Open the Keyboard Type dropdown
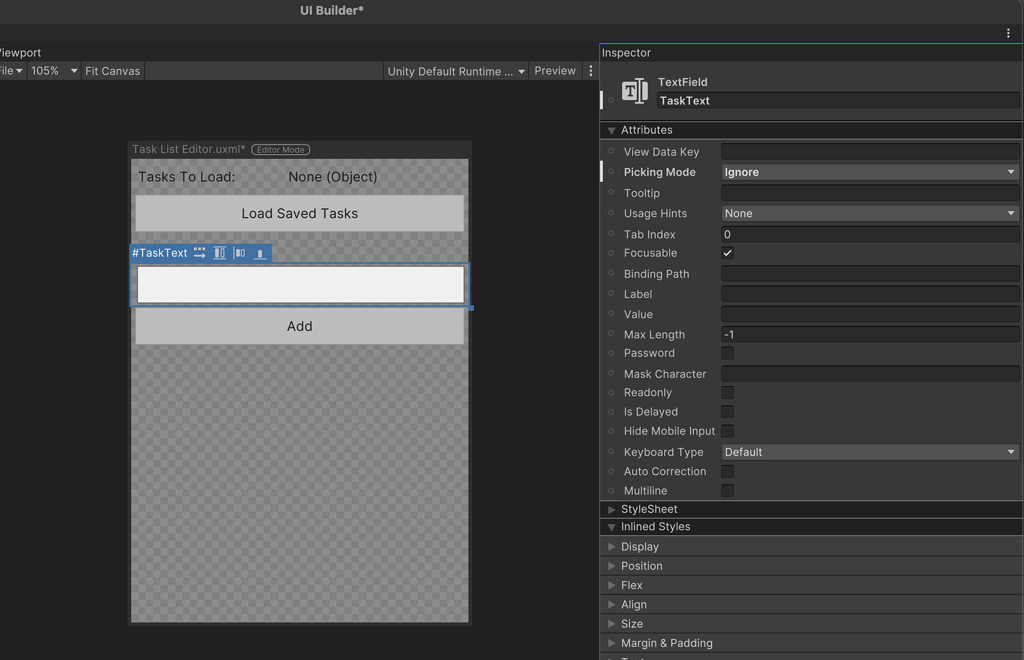This screenshot has height=660, width=1024. (x=869, y=452)
